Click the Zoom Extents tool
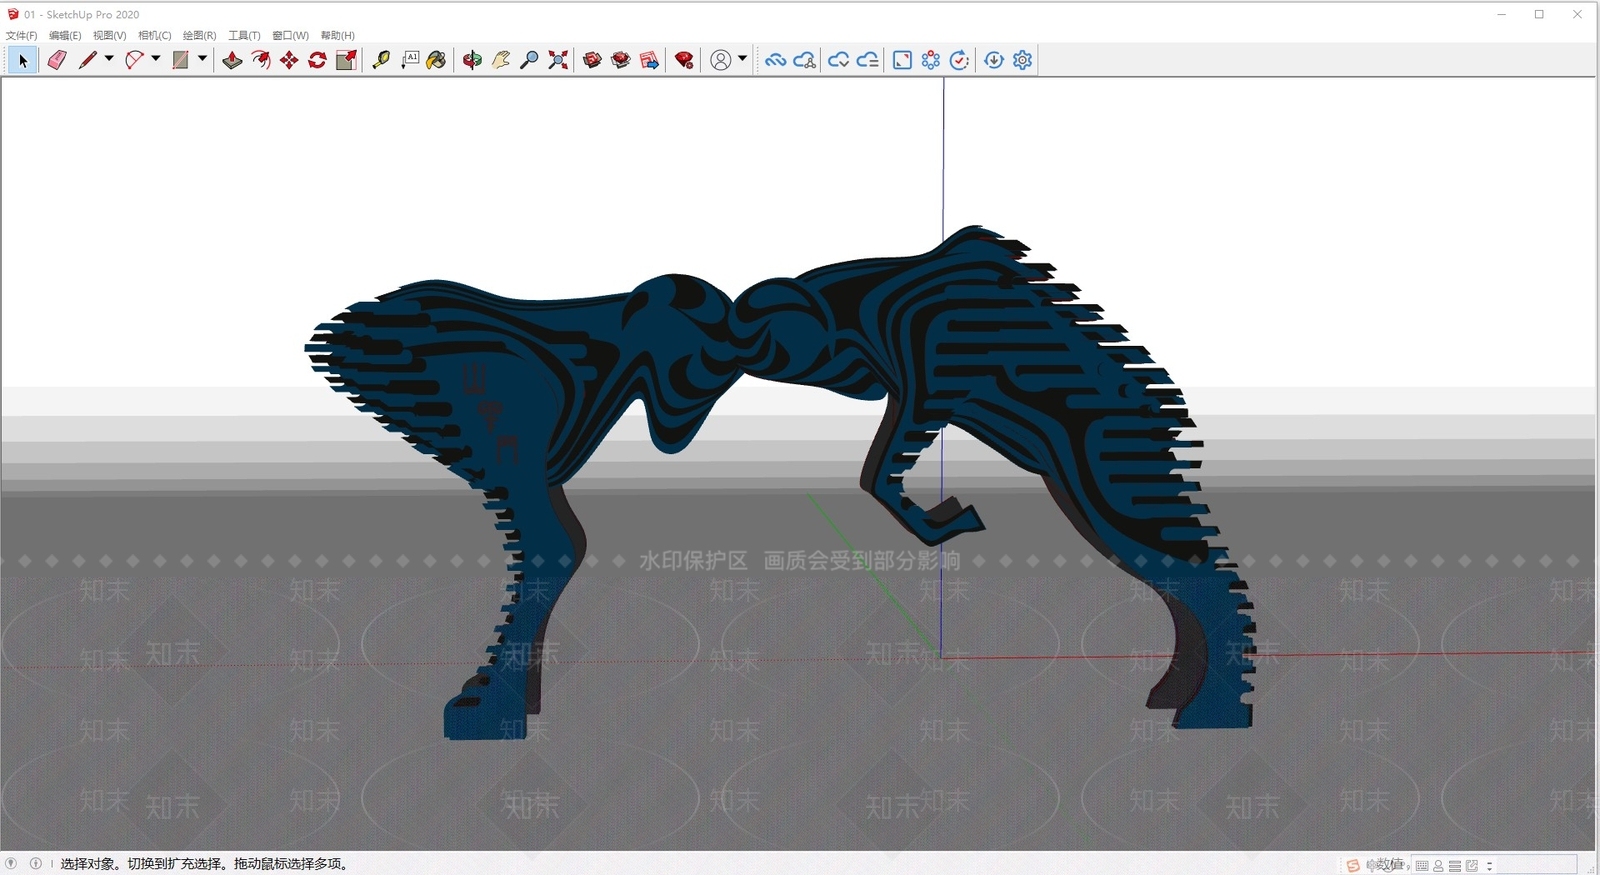Viewport: 1600px width, 875px height. pyautogui.click(x=558, y=61)
